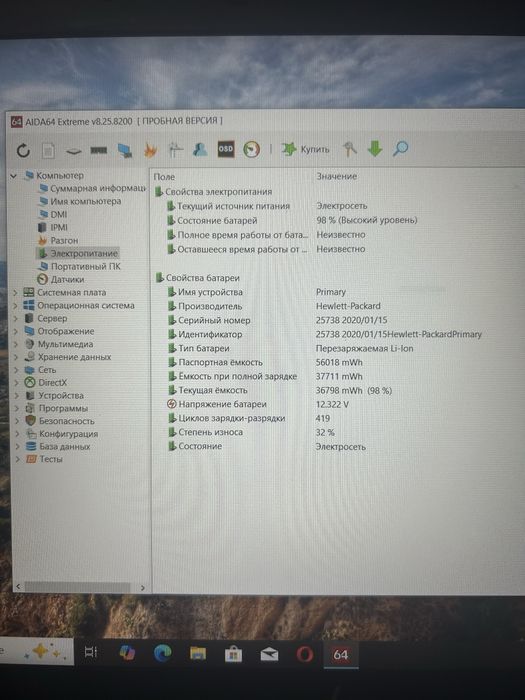This screenshot has height=700, width=525.
Task: Click the Значение column header
Action: [x=337, y=176]
